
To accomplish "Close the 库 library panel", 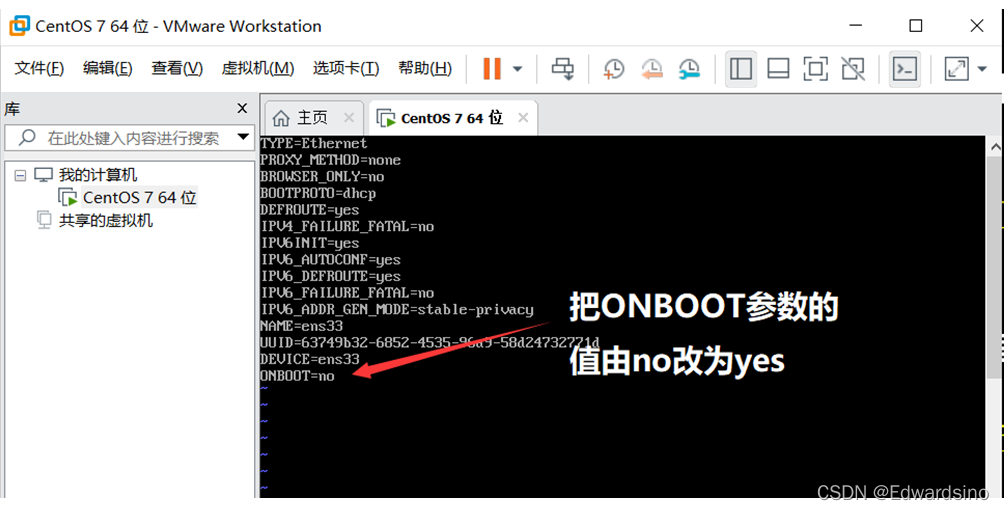I will click(x=242, y=109).
